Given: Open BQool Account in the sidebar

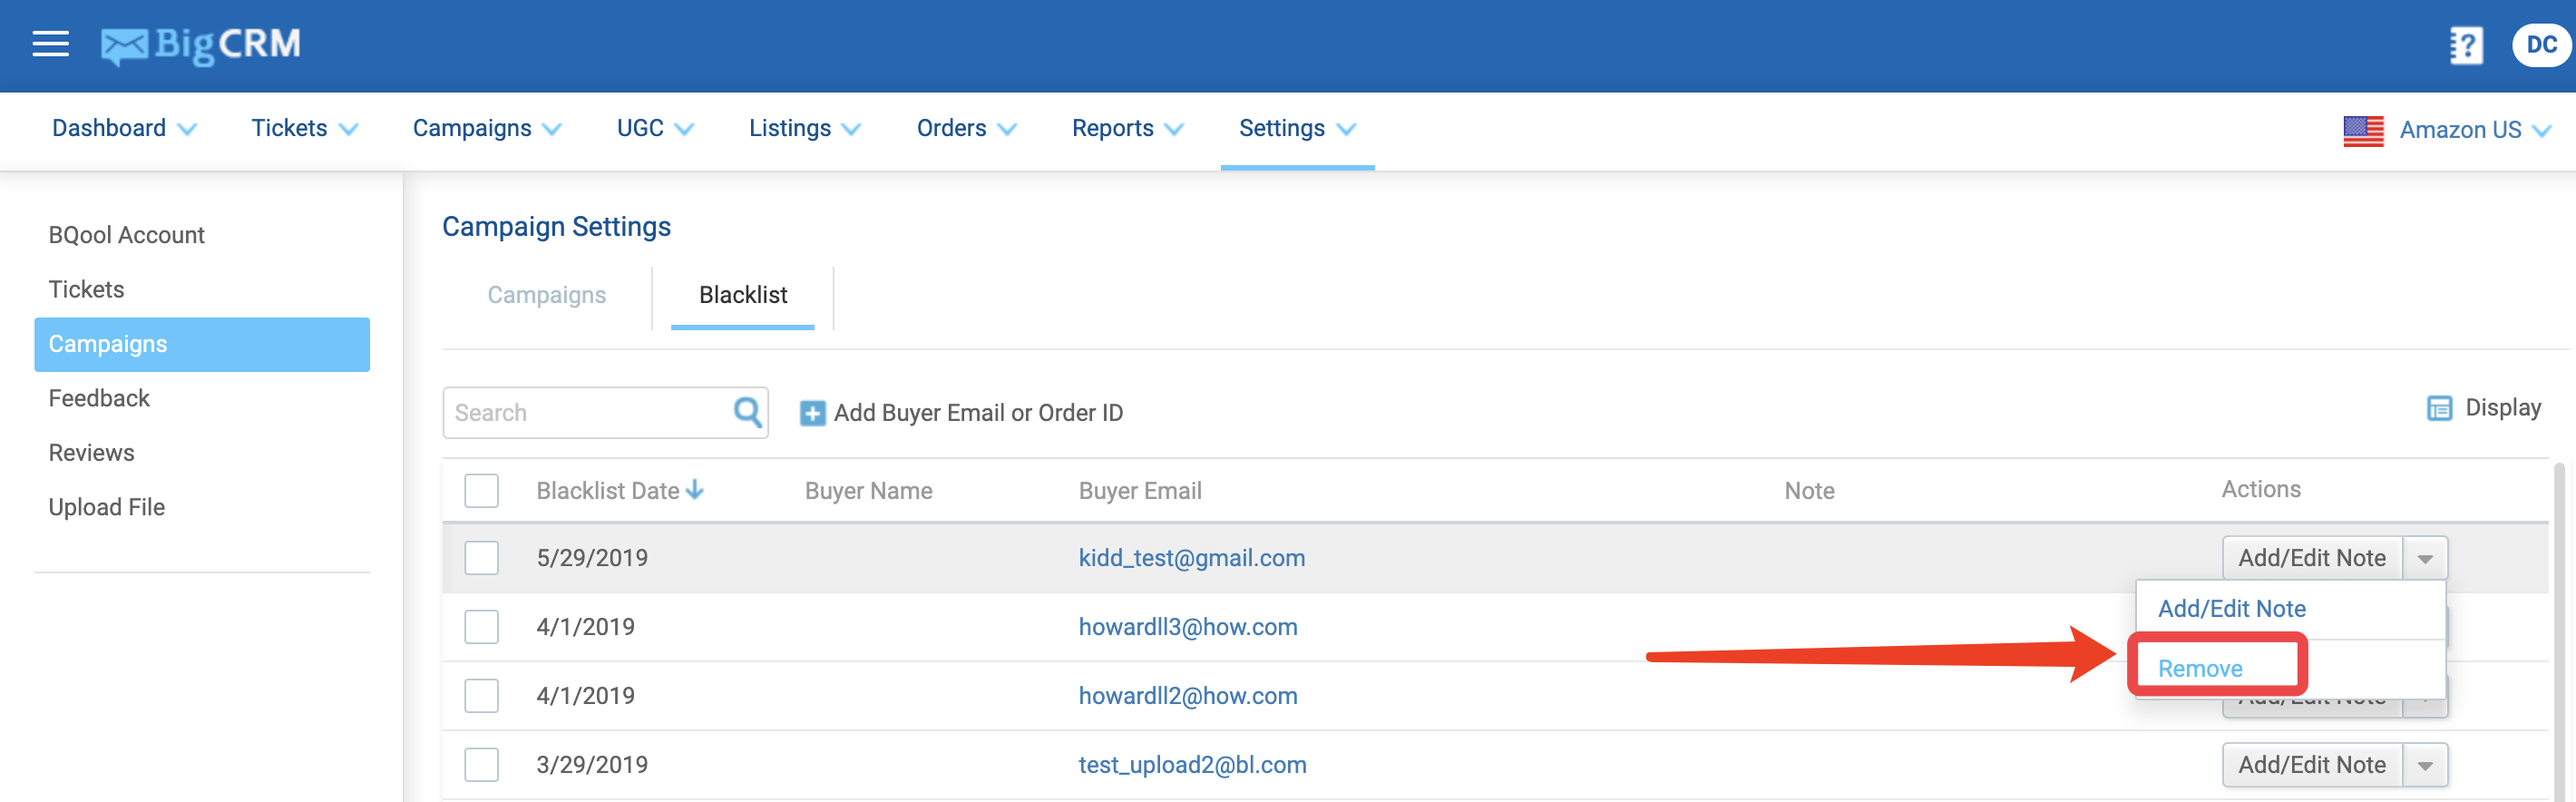Looking at the screenshot, I should point(126,235).
